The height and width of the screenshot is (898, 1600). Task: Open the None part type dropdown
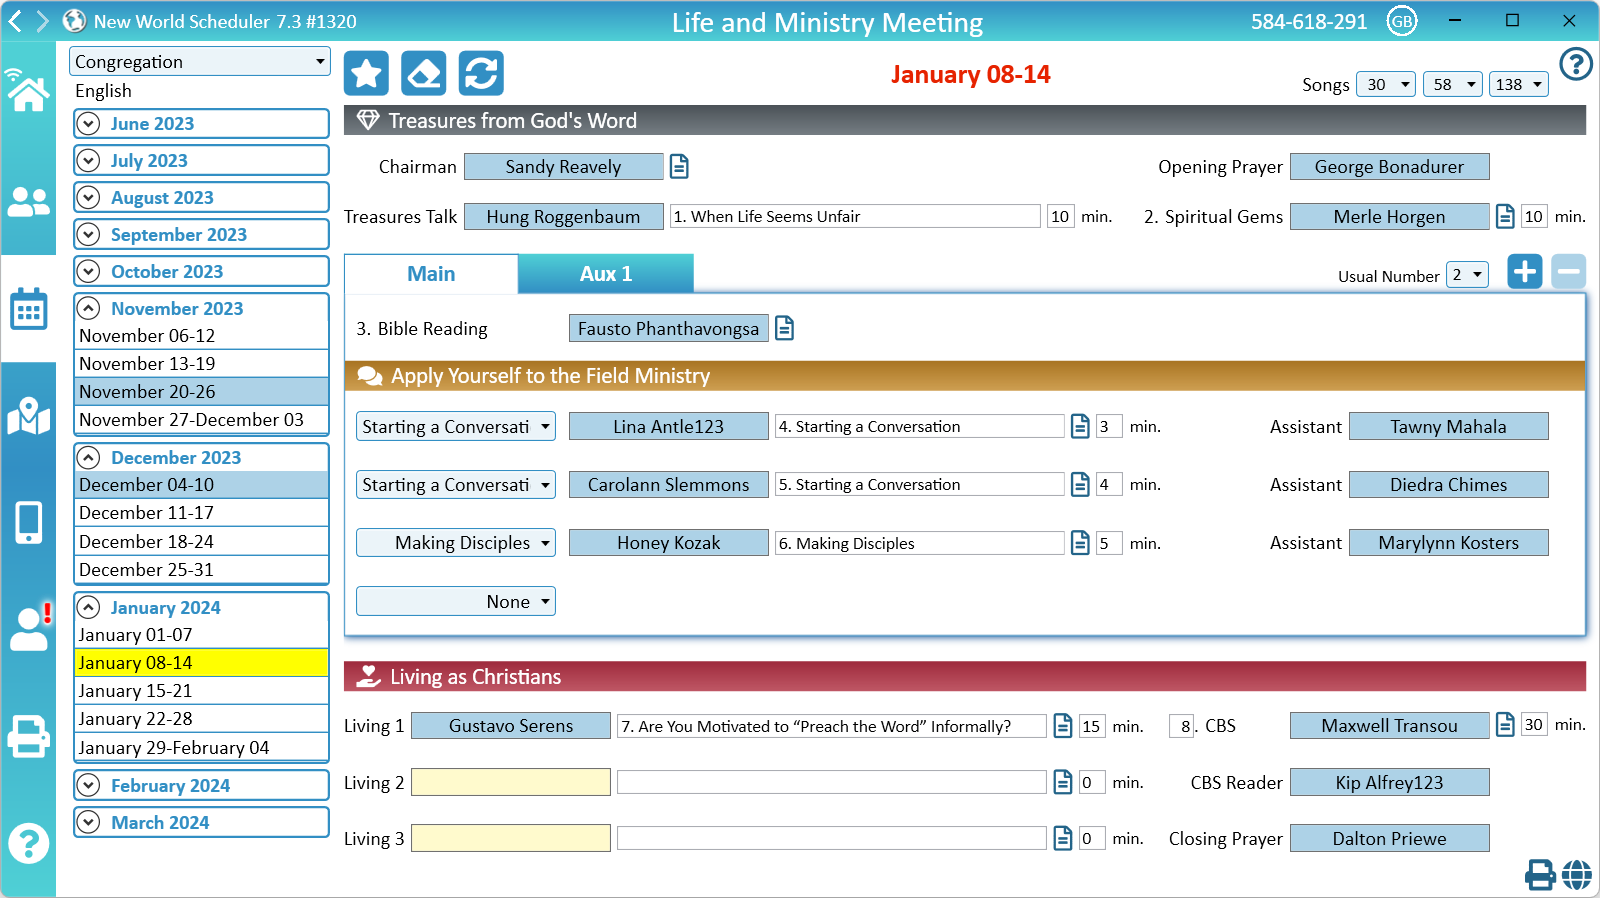click(456, 601)
